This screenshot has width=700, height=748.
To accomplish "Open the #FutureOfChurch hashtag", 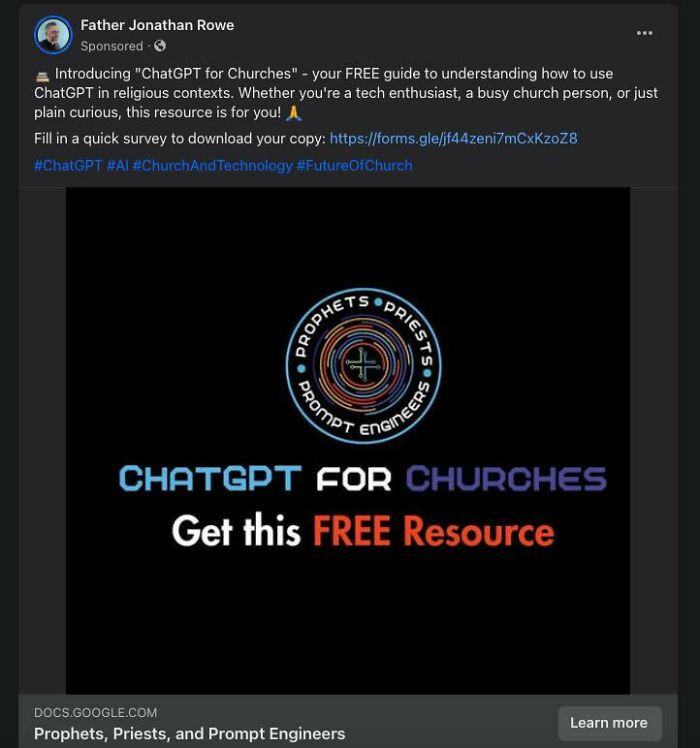I will [355, 166].
